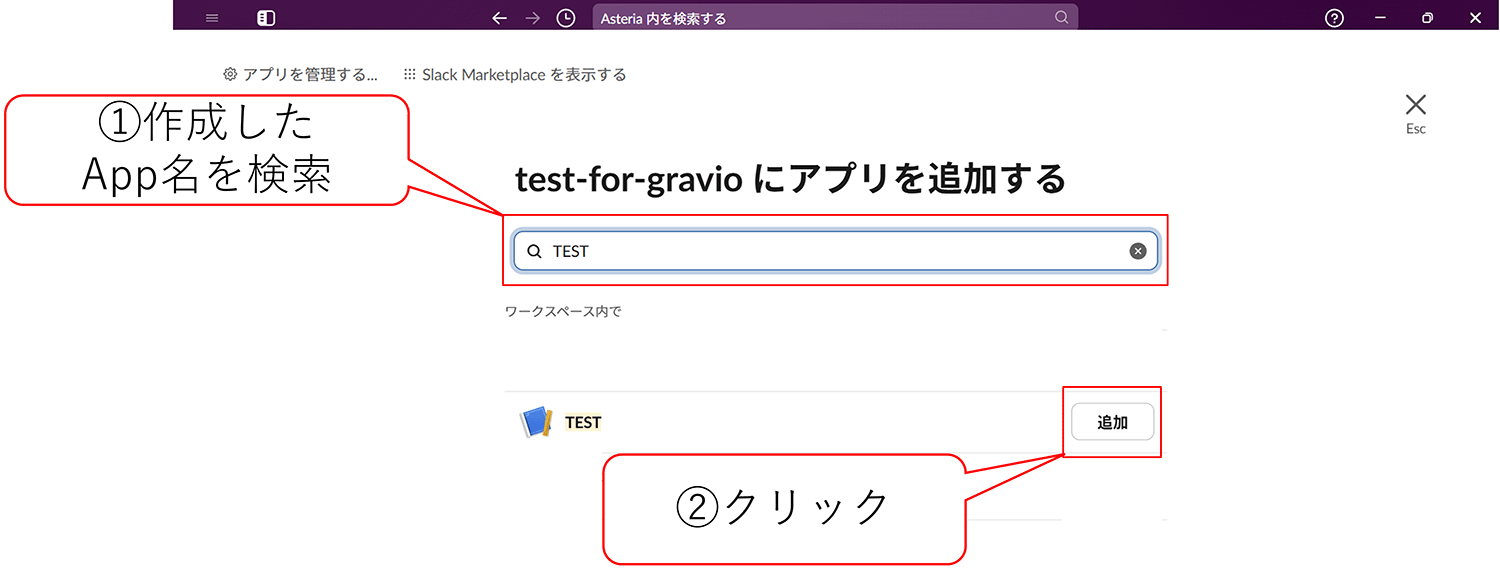Clear the TEST search text
Screen dimensions: 1500x579
coord(1138,251)
